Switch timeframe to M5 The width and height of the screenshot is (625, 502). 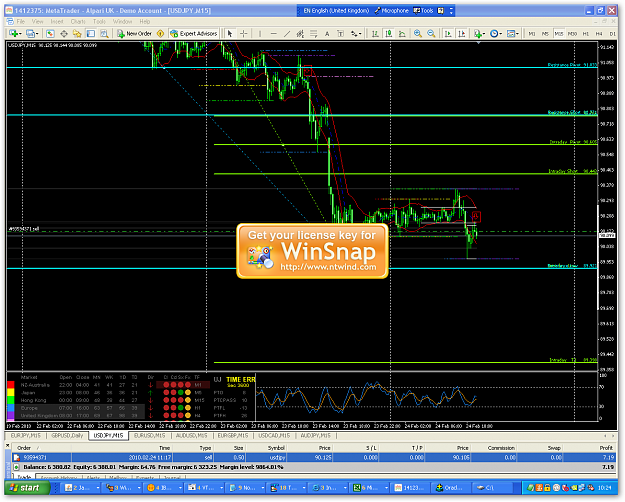(x=545, y=34)
